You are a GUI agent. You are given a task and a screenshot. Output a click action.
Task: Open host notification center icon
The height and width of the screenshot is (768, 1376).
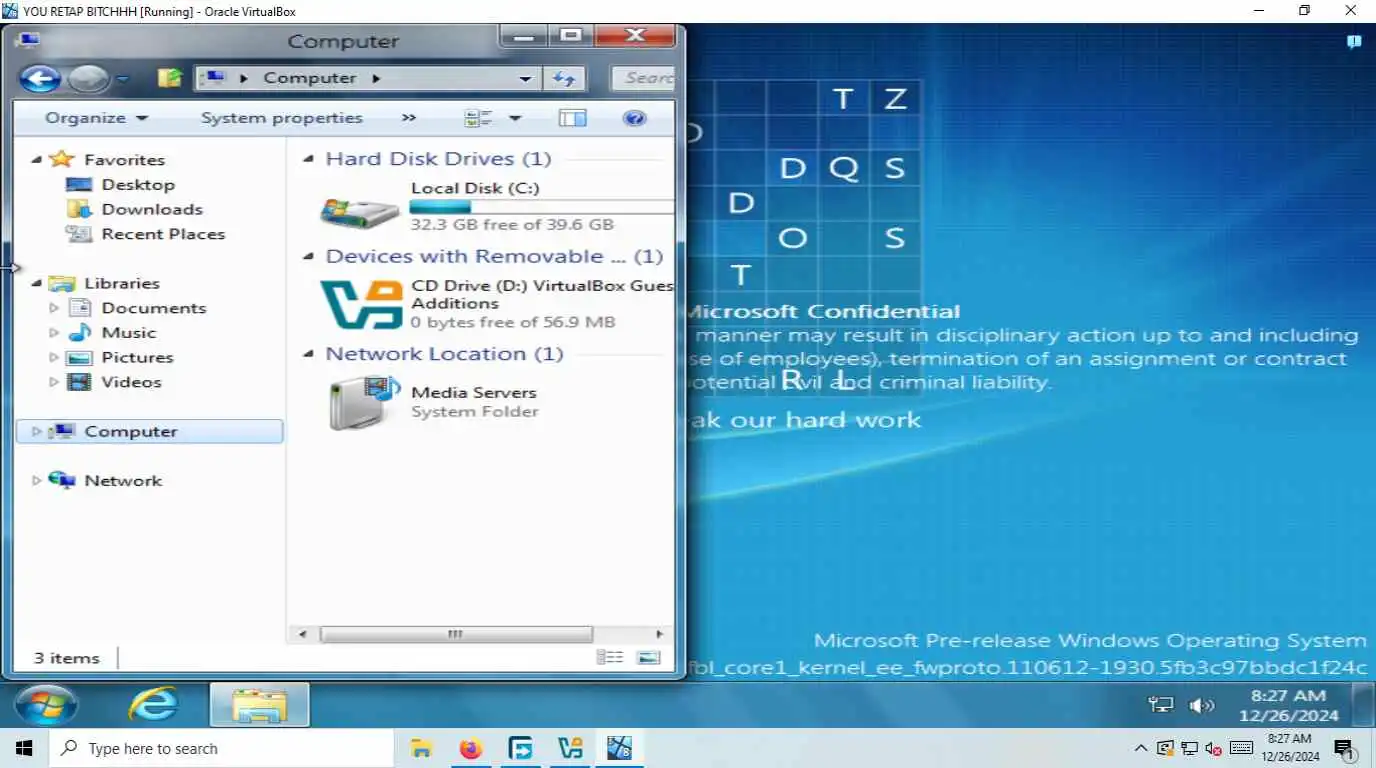tap(1344, 748)
